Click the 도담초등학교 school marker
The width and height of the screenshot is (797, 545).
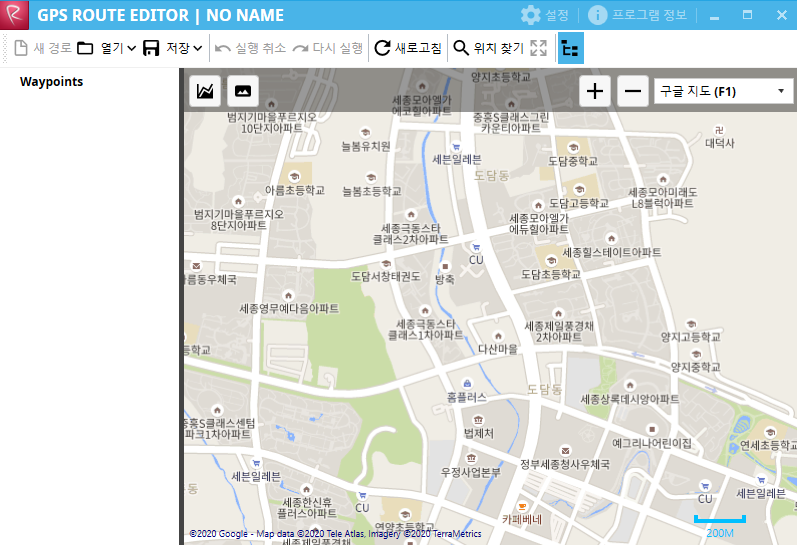pyautogui.click(x=551, y=261)
